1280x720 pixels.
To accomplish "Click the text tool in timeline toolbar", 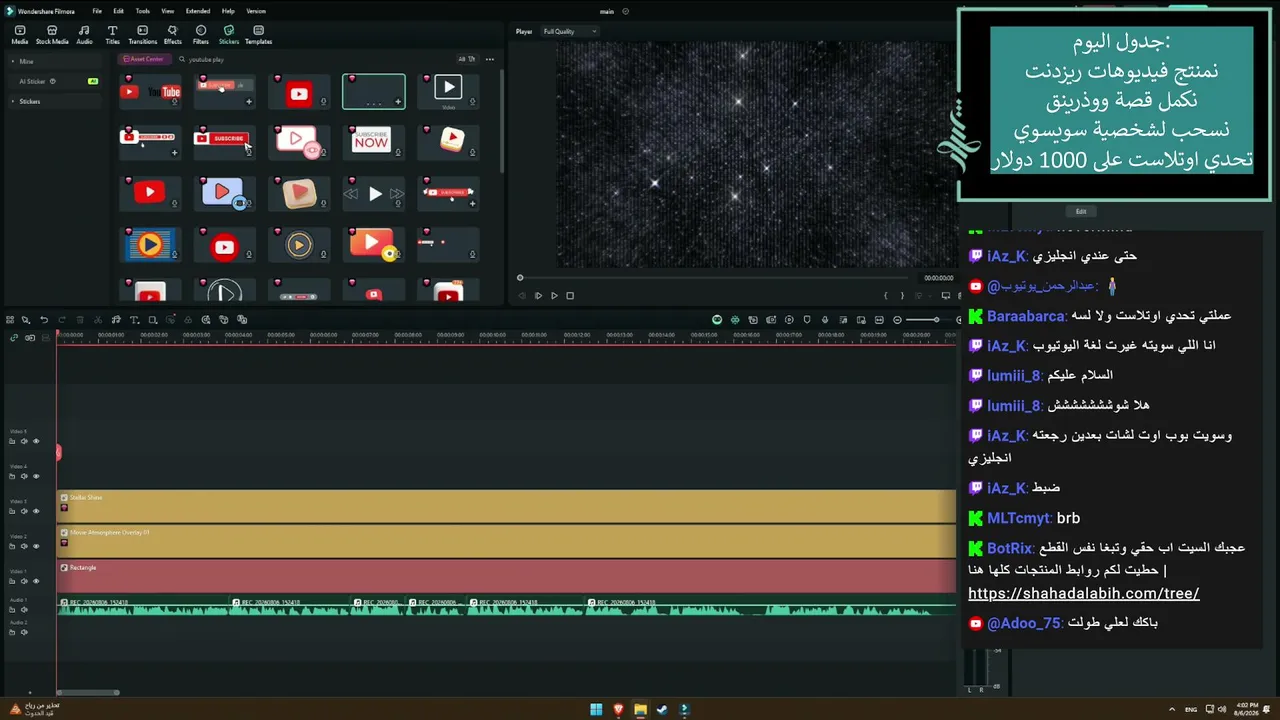I will (x=134, y=320).
